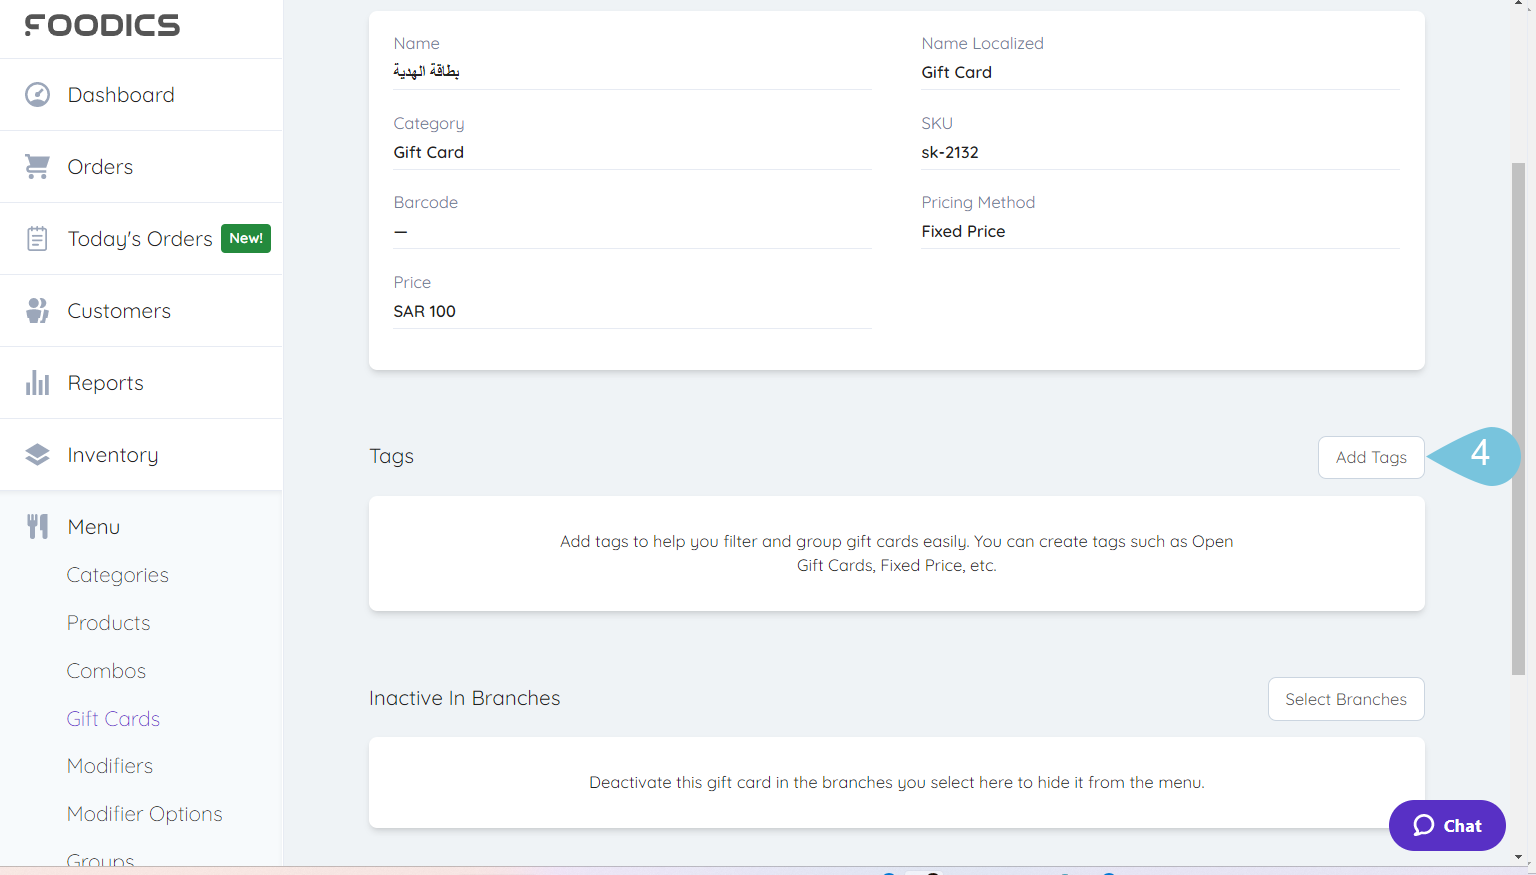Viewport: 1536px width, 875px height.
Task: Click the SKU value sk-2132
Action: pos(949,152)
